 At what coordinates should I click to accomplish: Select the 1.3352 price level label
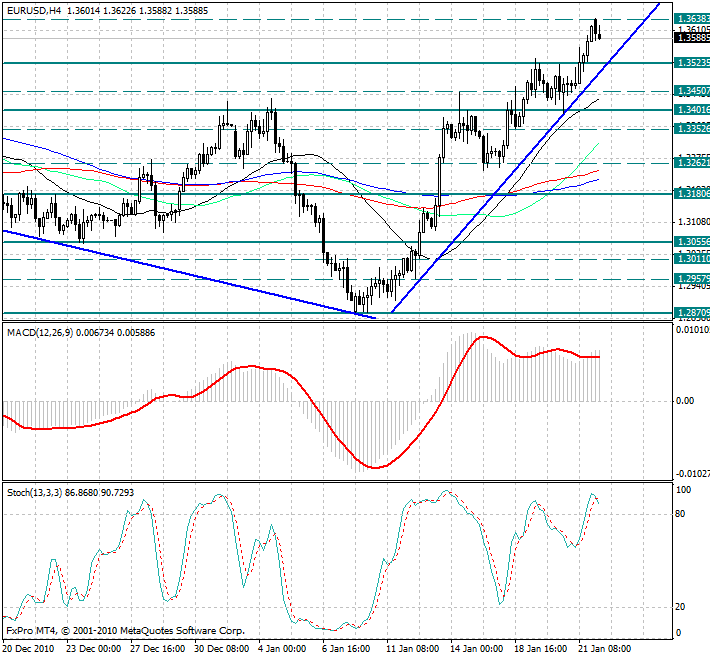pyautogui.click(x=692, y=129)
